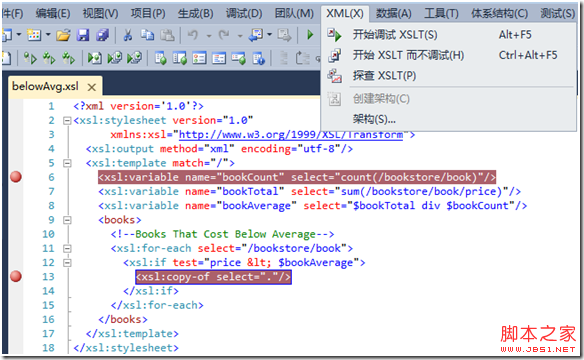Screen dimensions: 584x360
Task: Click the Cut scissors icon
Action: 128,35
